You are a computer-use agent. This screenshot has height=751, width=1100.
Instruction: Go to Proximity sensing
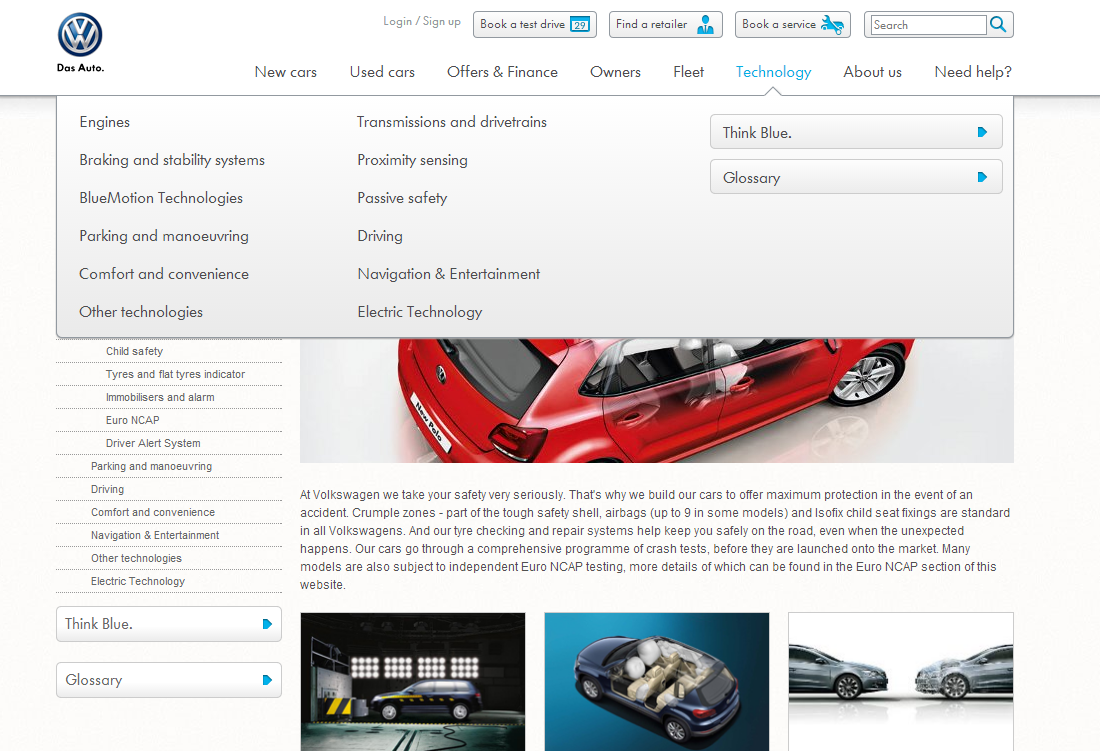(412, 160)
